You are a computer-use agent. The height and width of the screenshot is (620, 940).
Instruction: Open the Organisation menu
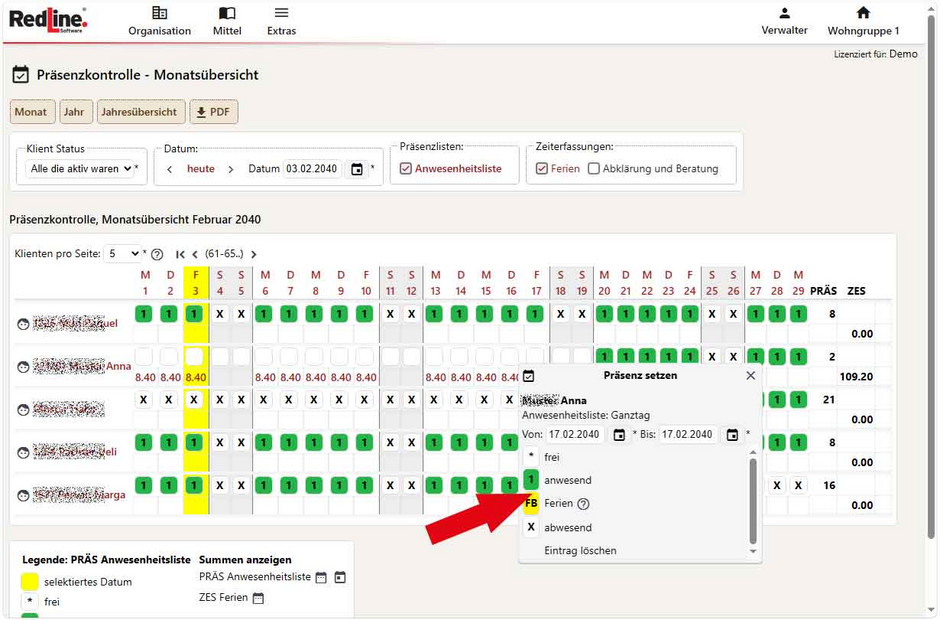pos(159,21)
